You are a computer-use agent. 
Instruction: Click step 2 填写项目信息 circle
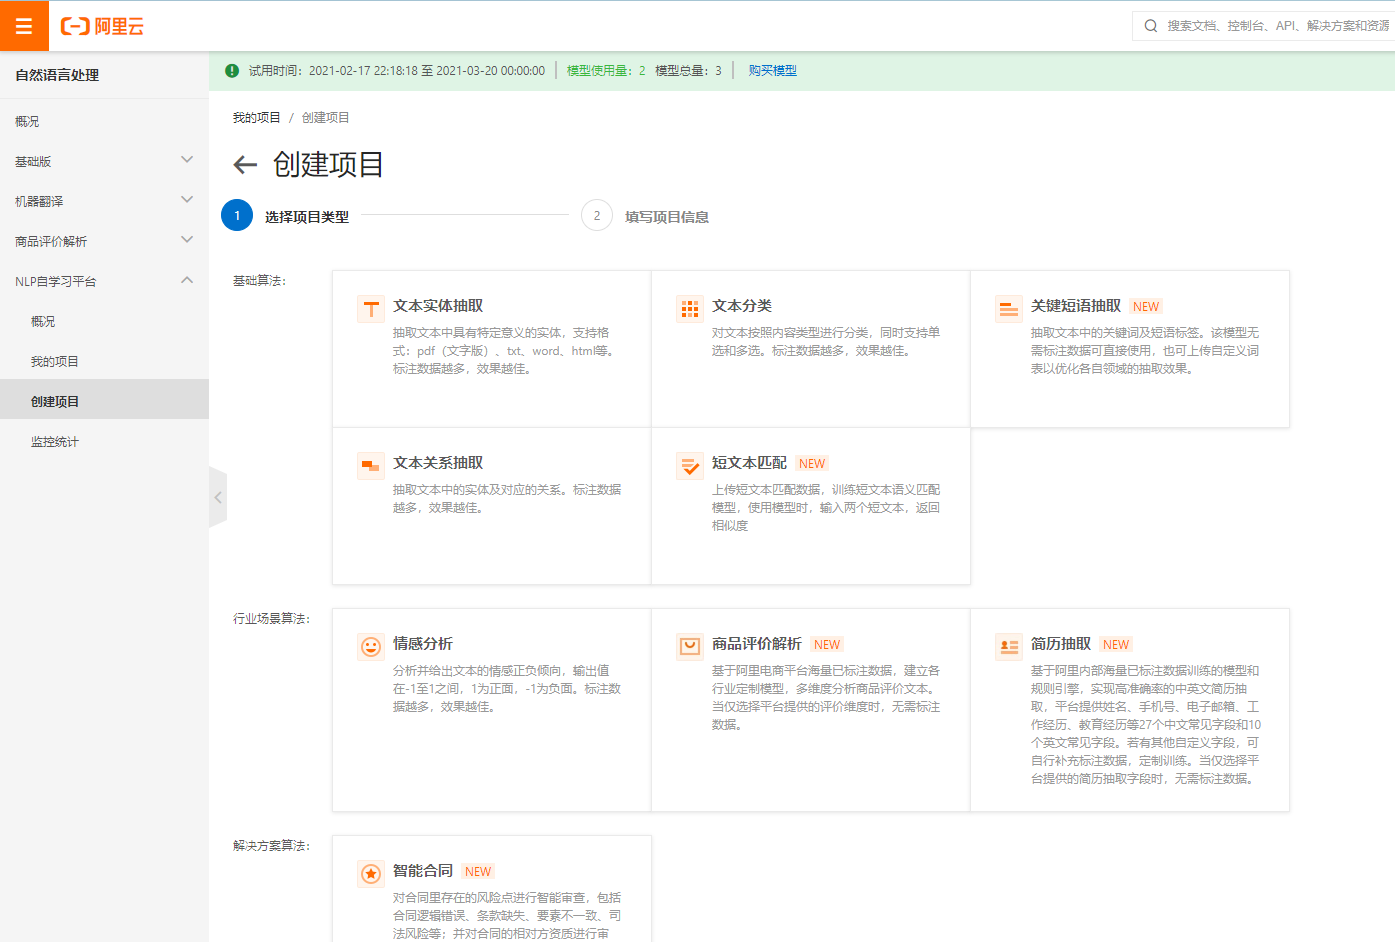[597, 216]
